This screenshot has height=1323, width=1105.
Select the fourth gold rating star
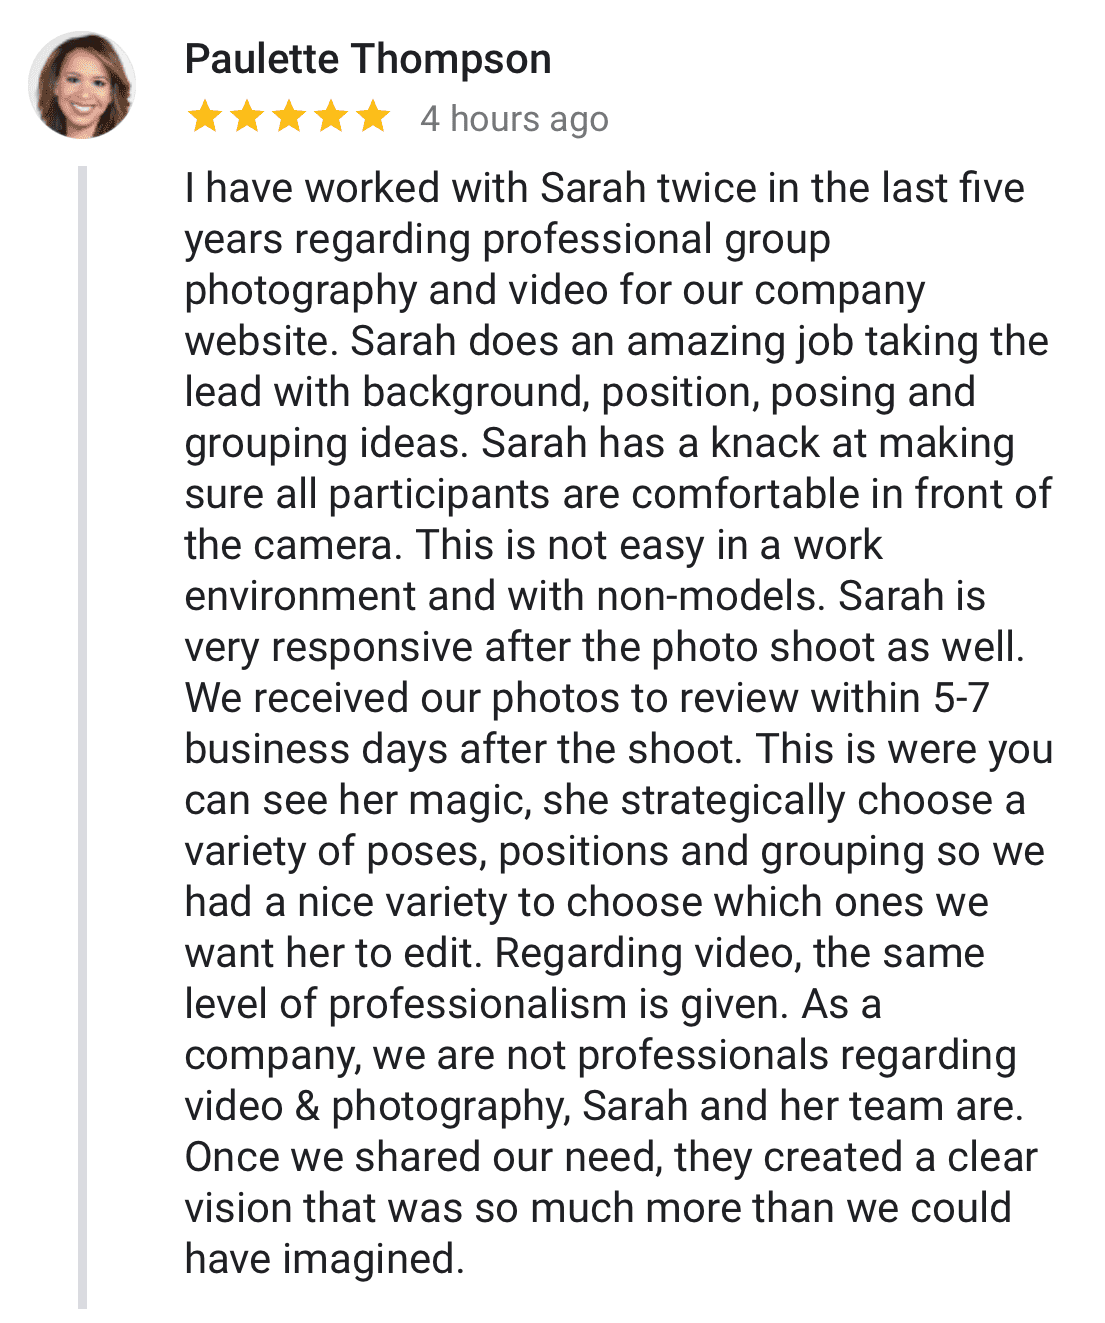[x=331, y=117]
